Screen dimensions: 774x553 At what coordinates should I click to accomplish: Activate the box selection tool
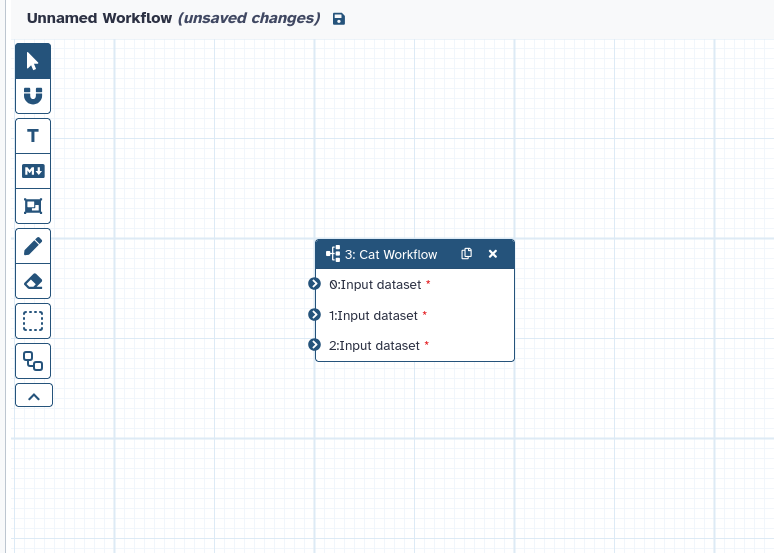point(33,321)
